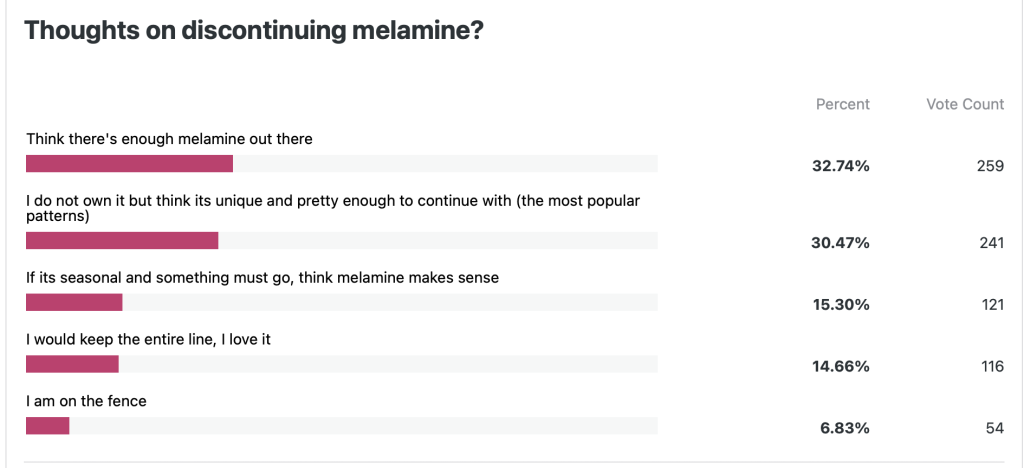Click the poll title about discontinuing melamine
This screenshot has height=468, width=1024.
(x=254, y=30)
